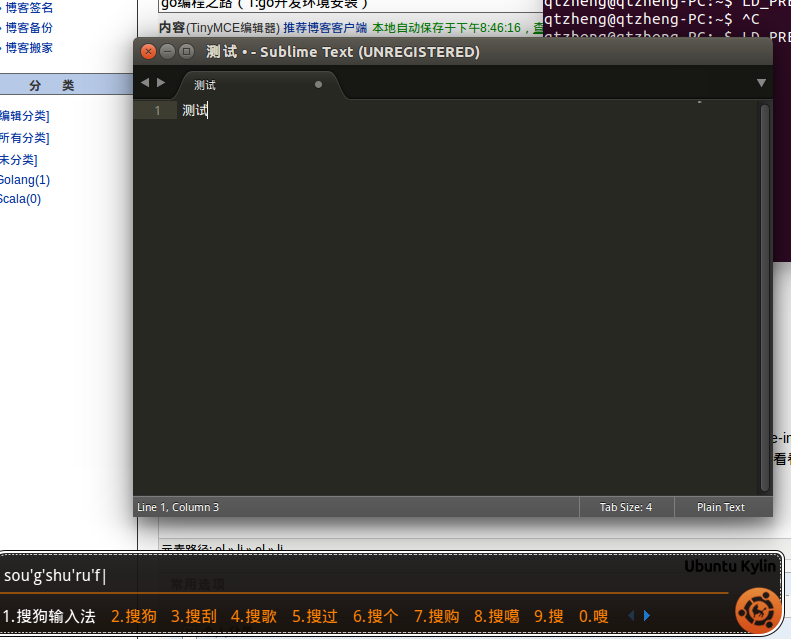Maximize the Sublime Text window
The width and height of the screenshot is (791, 639).
(x=187, y=52)
